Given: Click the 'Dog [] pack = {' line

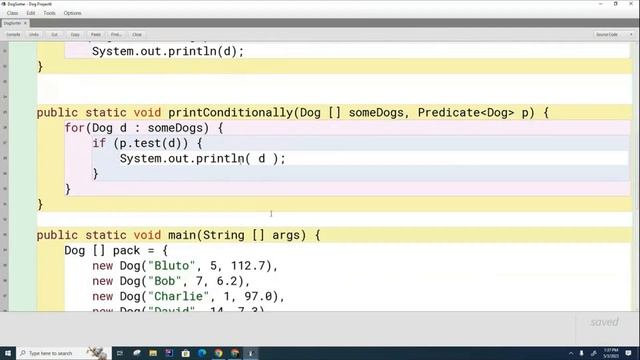Looking at the screenshot, I should (116, 251).
